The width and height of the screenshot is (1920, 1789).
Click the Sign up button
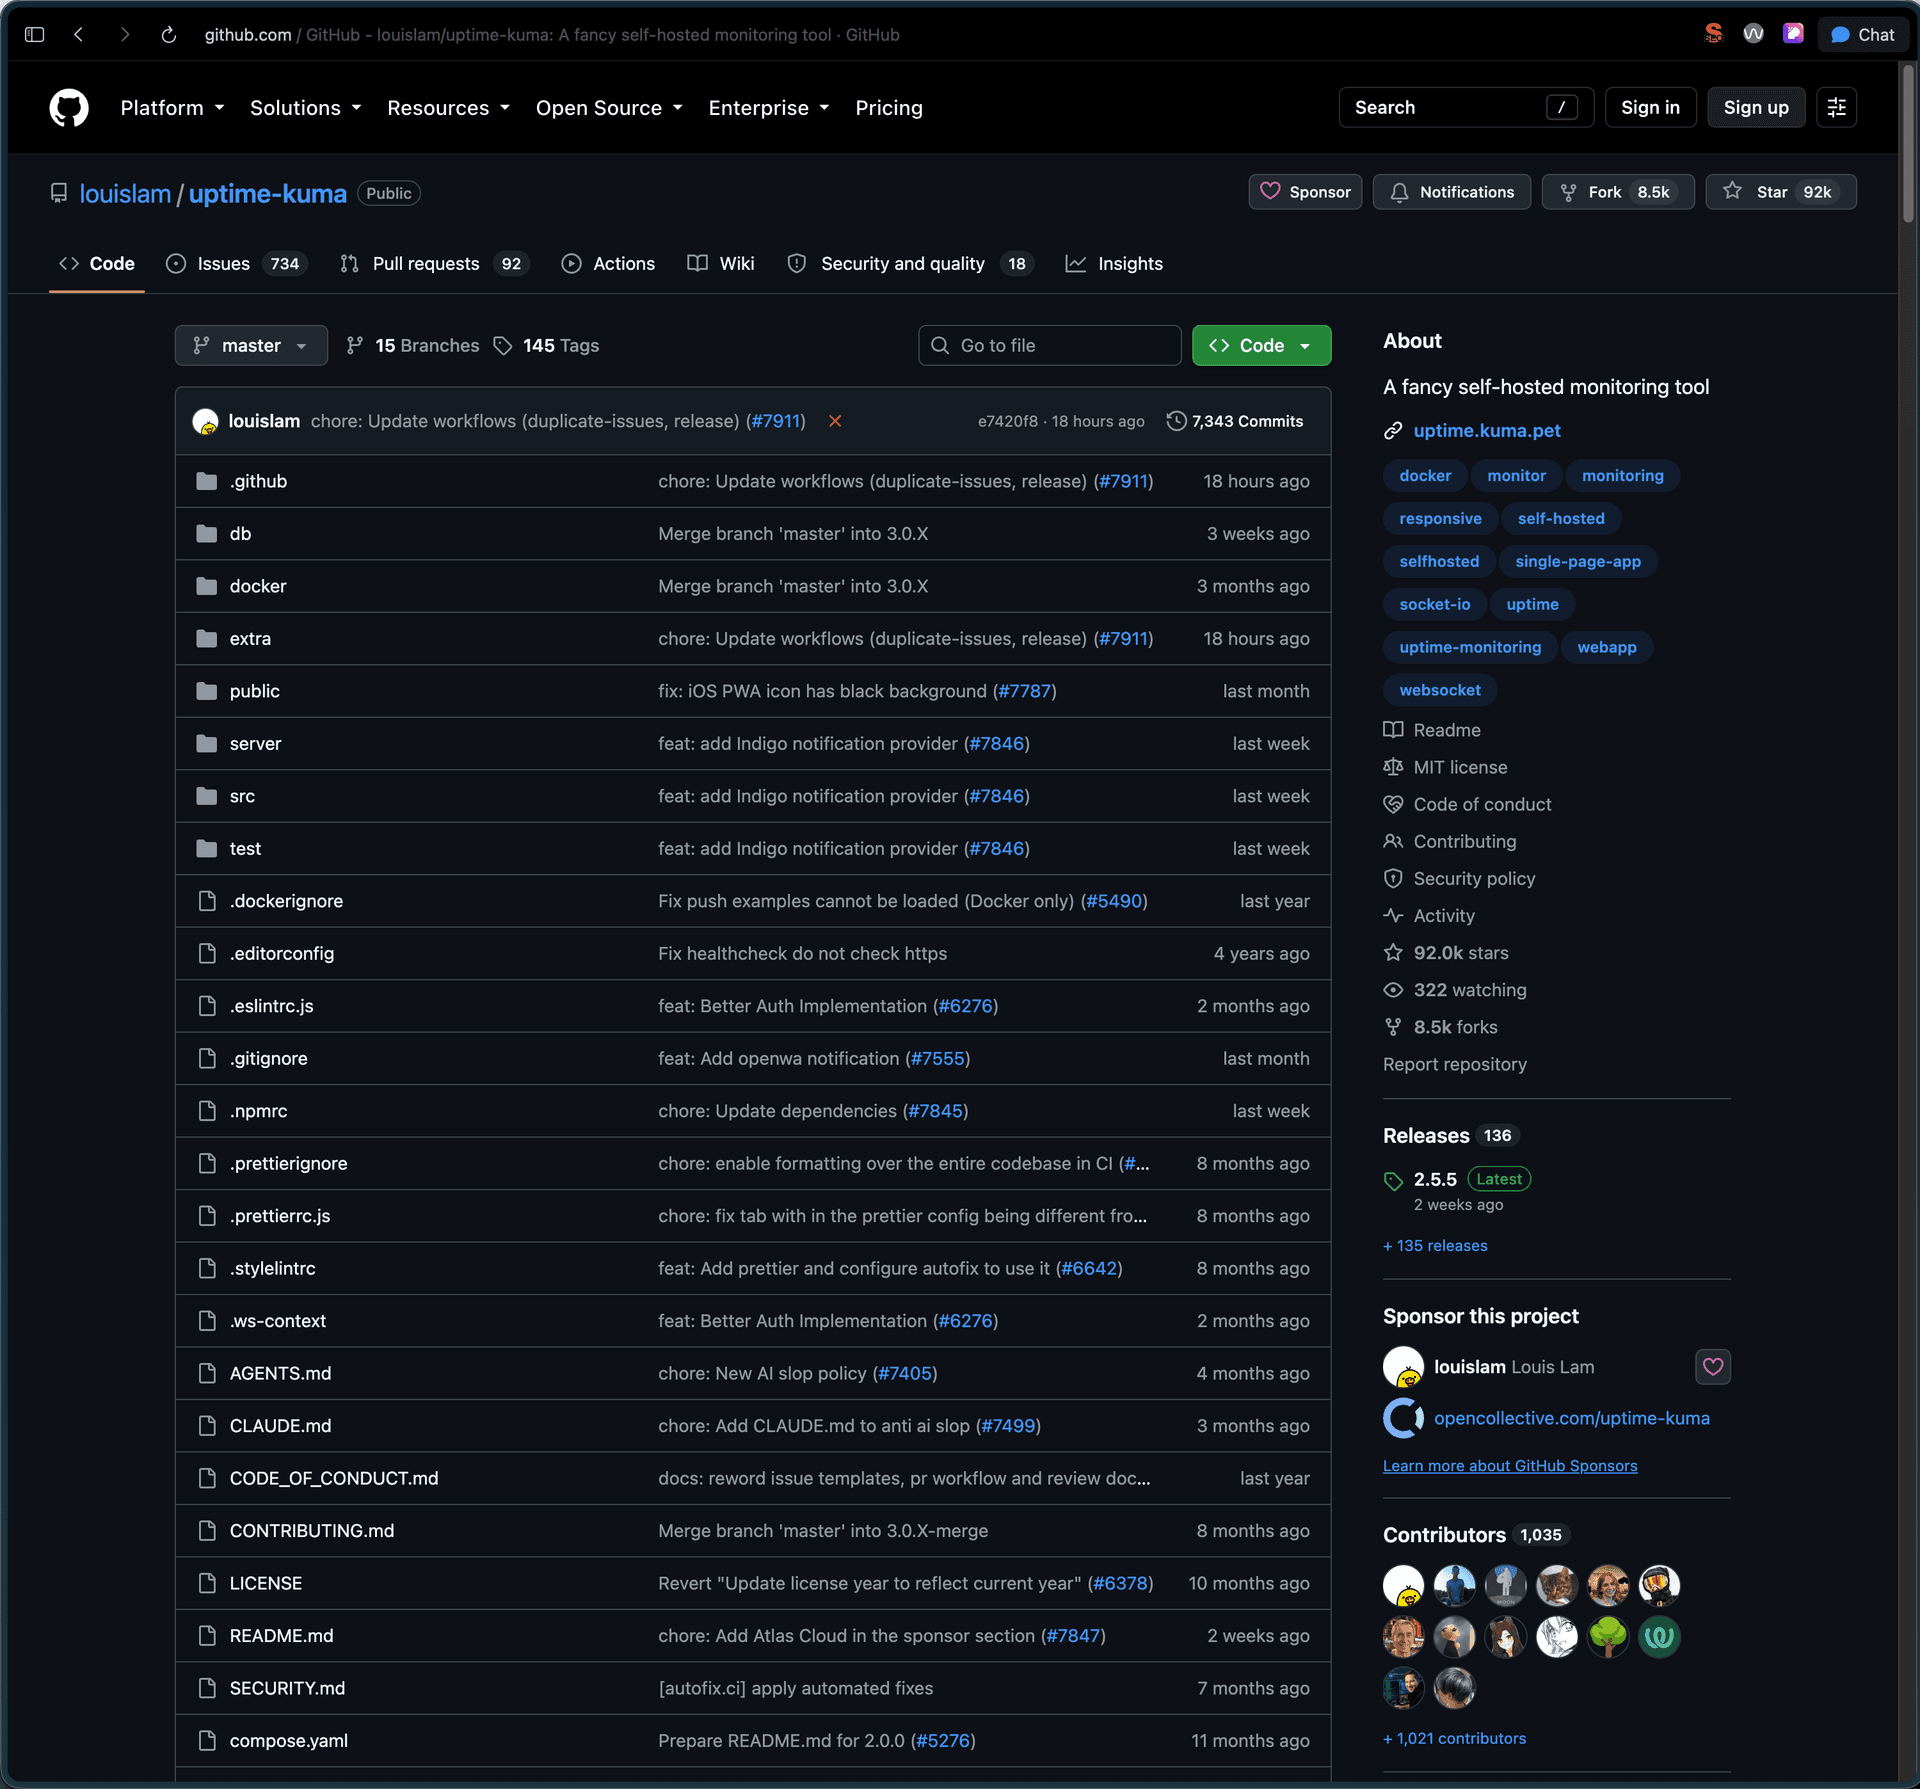coord(1756,108)
